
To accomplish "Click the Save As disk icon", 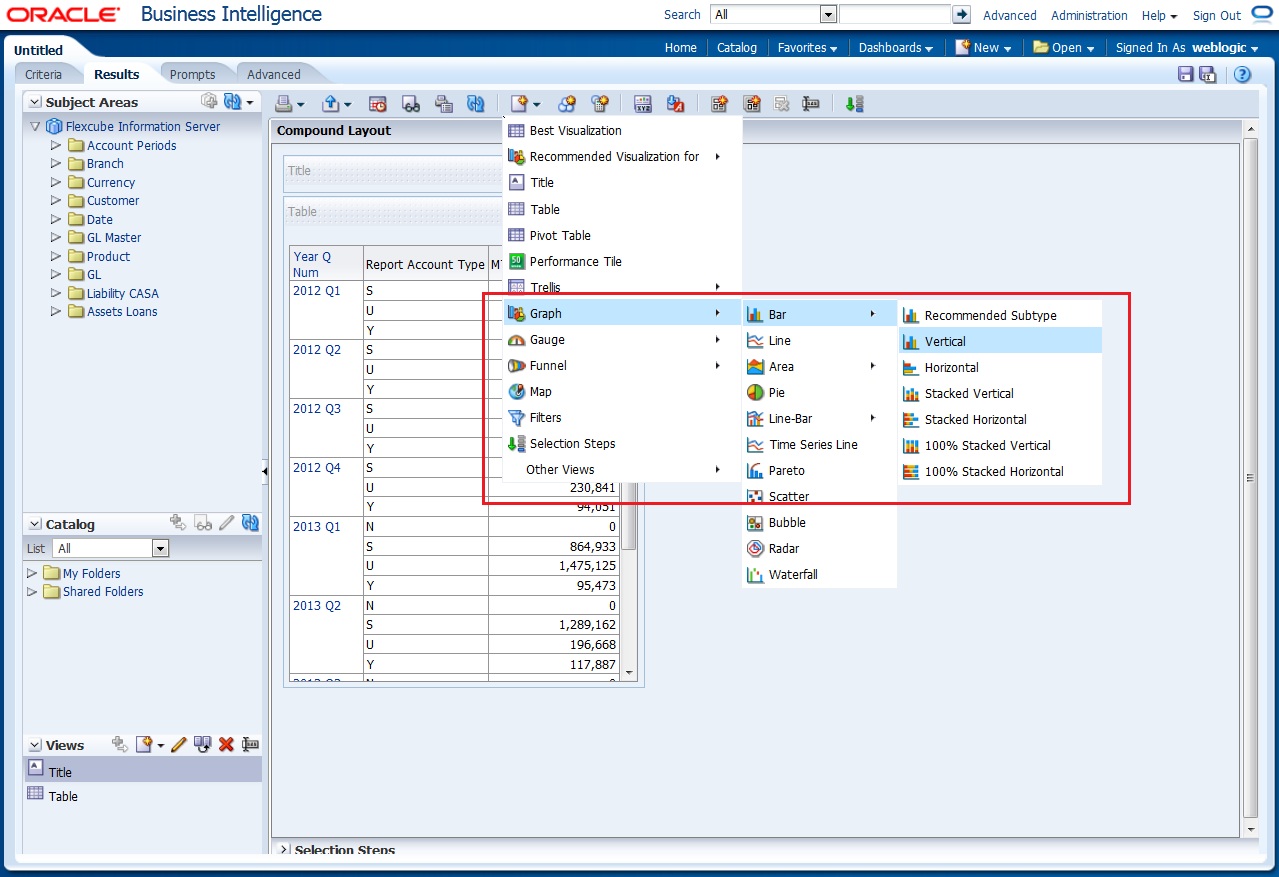I will (1207, 74).
